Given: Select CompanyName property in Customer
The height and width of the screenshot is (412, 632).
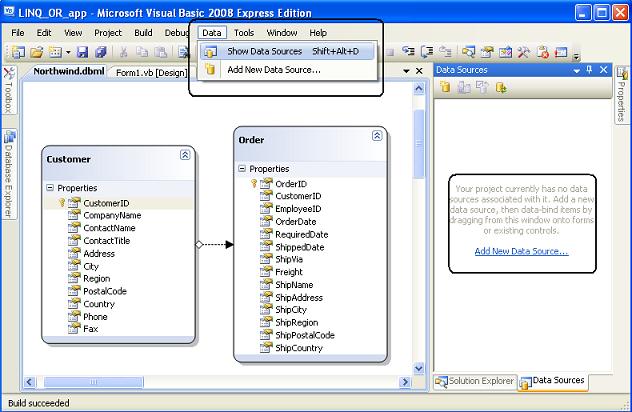Looking at the screenshot, I should pyautogui.click(x=112, y=216).
